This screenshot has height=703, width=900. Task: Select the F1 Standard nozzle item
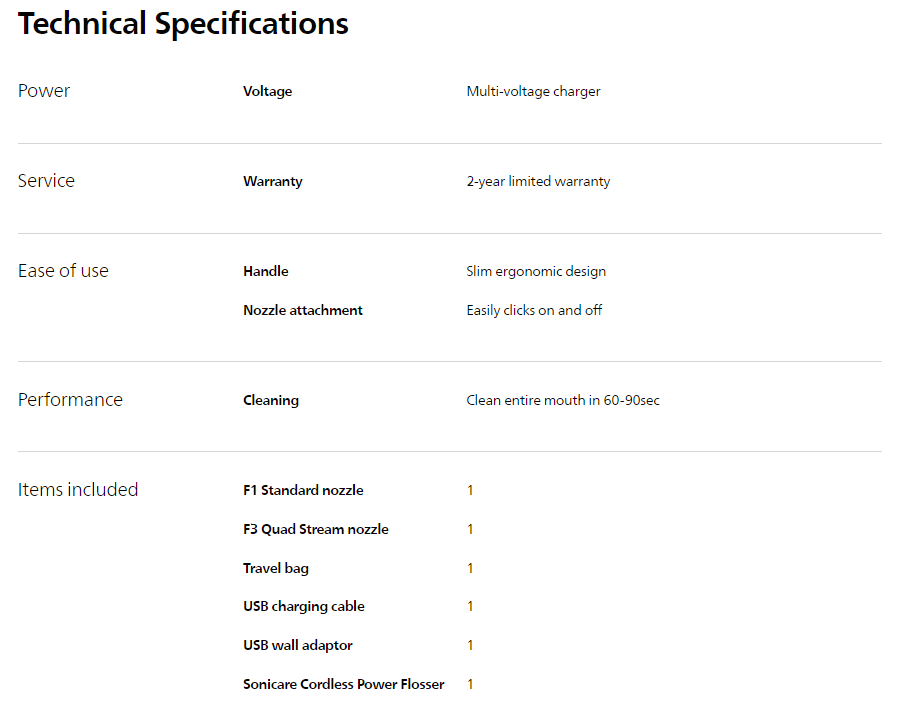(303, 491)
